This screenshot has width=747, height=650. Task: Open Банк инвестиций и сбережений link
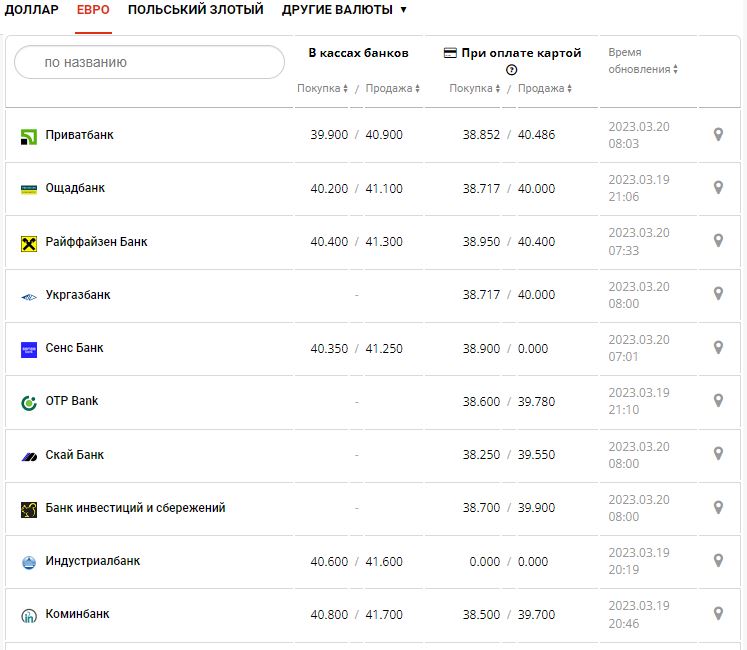pos(135,508)
